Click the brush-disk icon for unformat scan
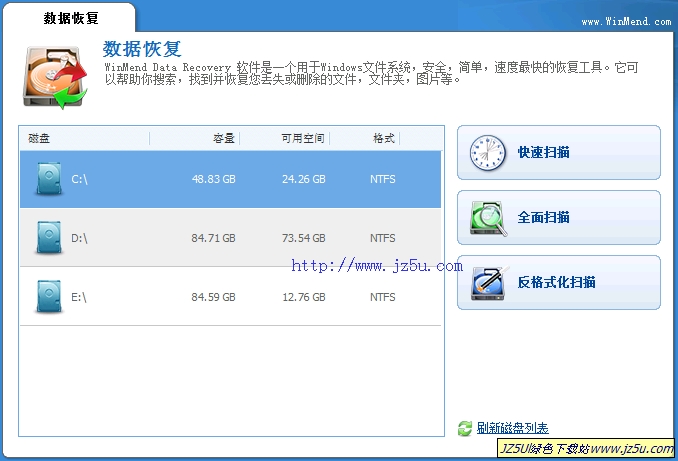678x461 pixels. tap(489, 283)
